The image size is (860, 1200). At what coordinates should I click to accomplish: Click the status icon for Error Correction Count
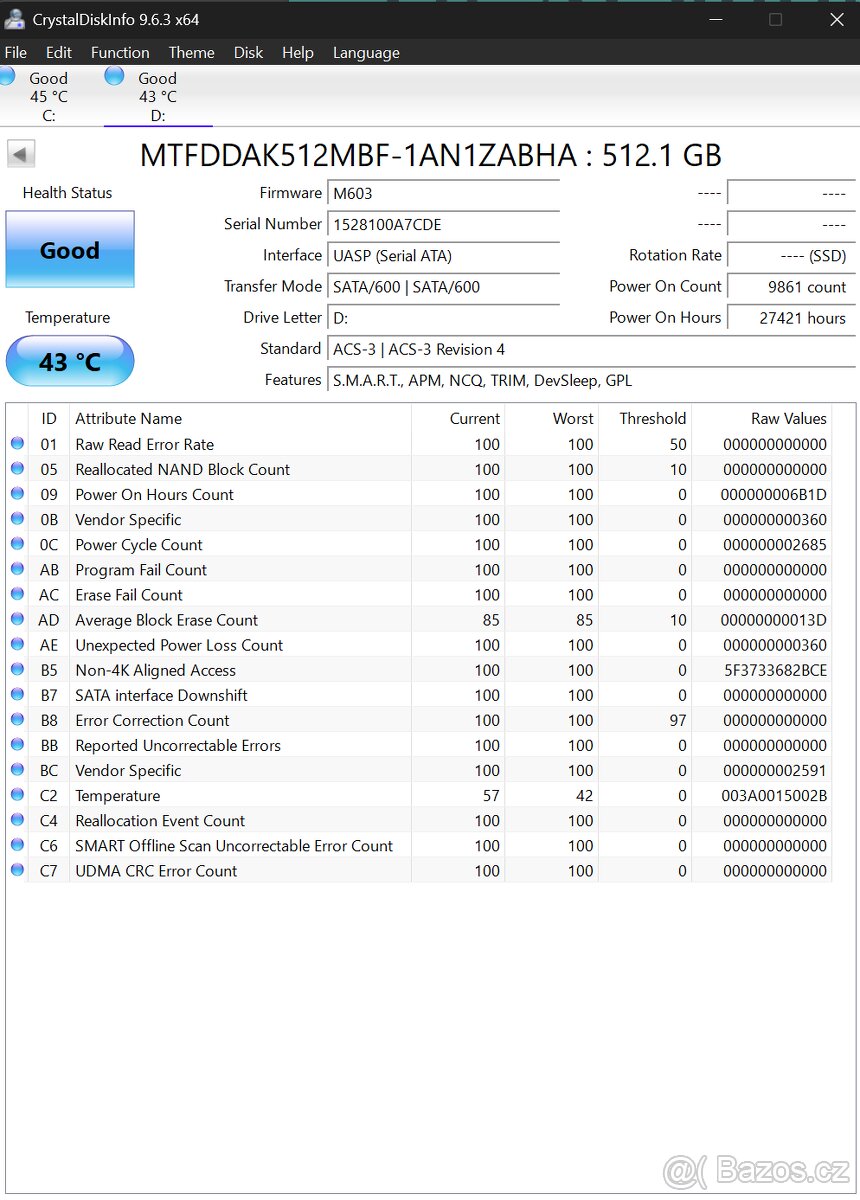(x=17, y=719)
